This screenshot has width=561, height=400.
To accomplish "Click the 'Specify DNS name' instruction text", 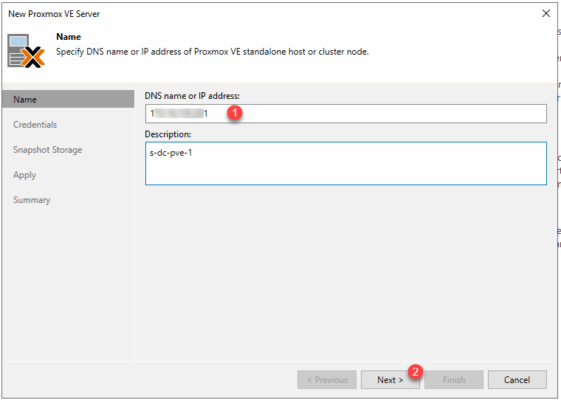I will point(212,52).
